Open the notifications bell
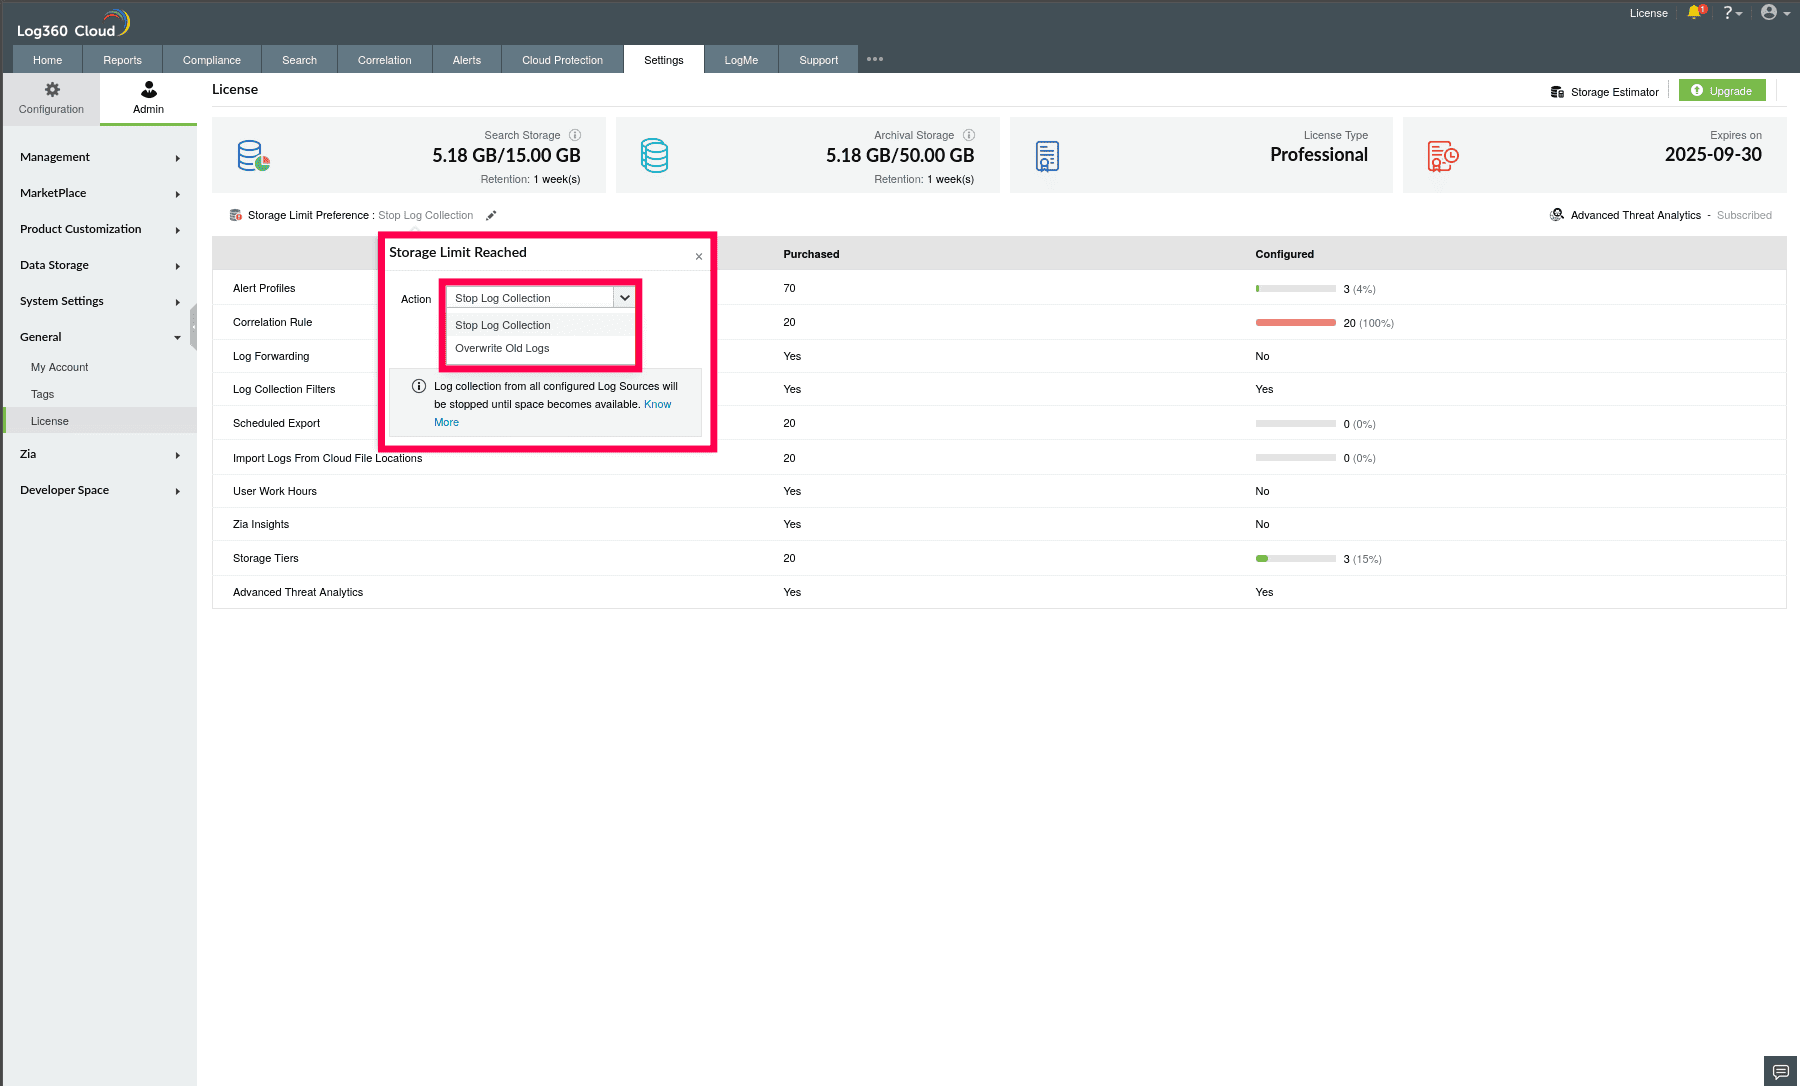Screen dimensions: 1800x1086 [1695, 13]
